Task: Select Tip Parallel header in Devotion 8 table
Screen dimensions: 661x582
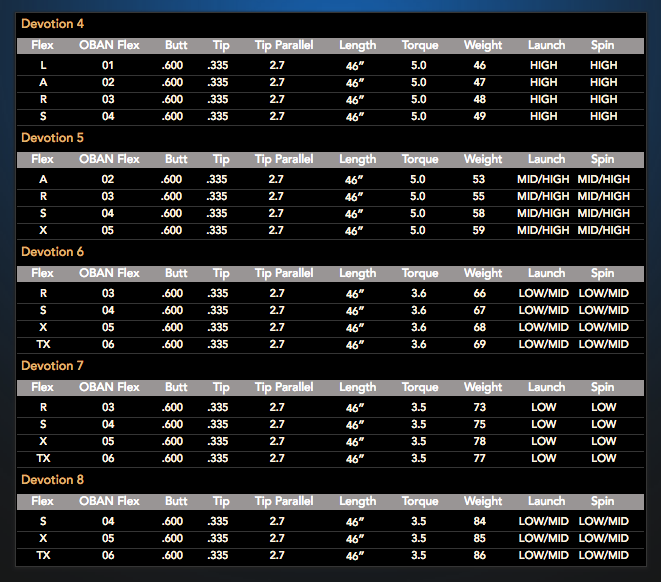Action: coord(284,501)
